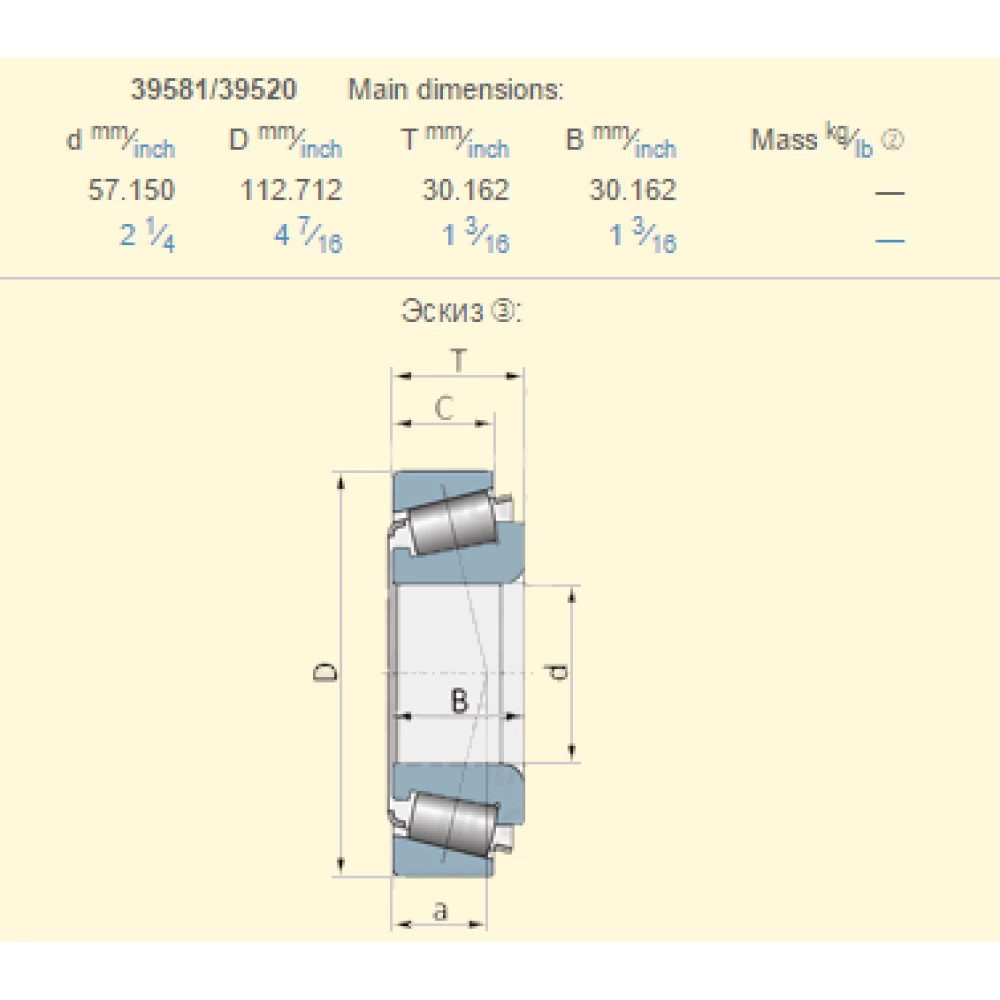Select the 57.150 bore diameter value
This screenshot has width=1000, height=1000.
[131, 190]
